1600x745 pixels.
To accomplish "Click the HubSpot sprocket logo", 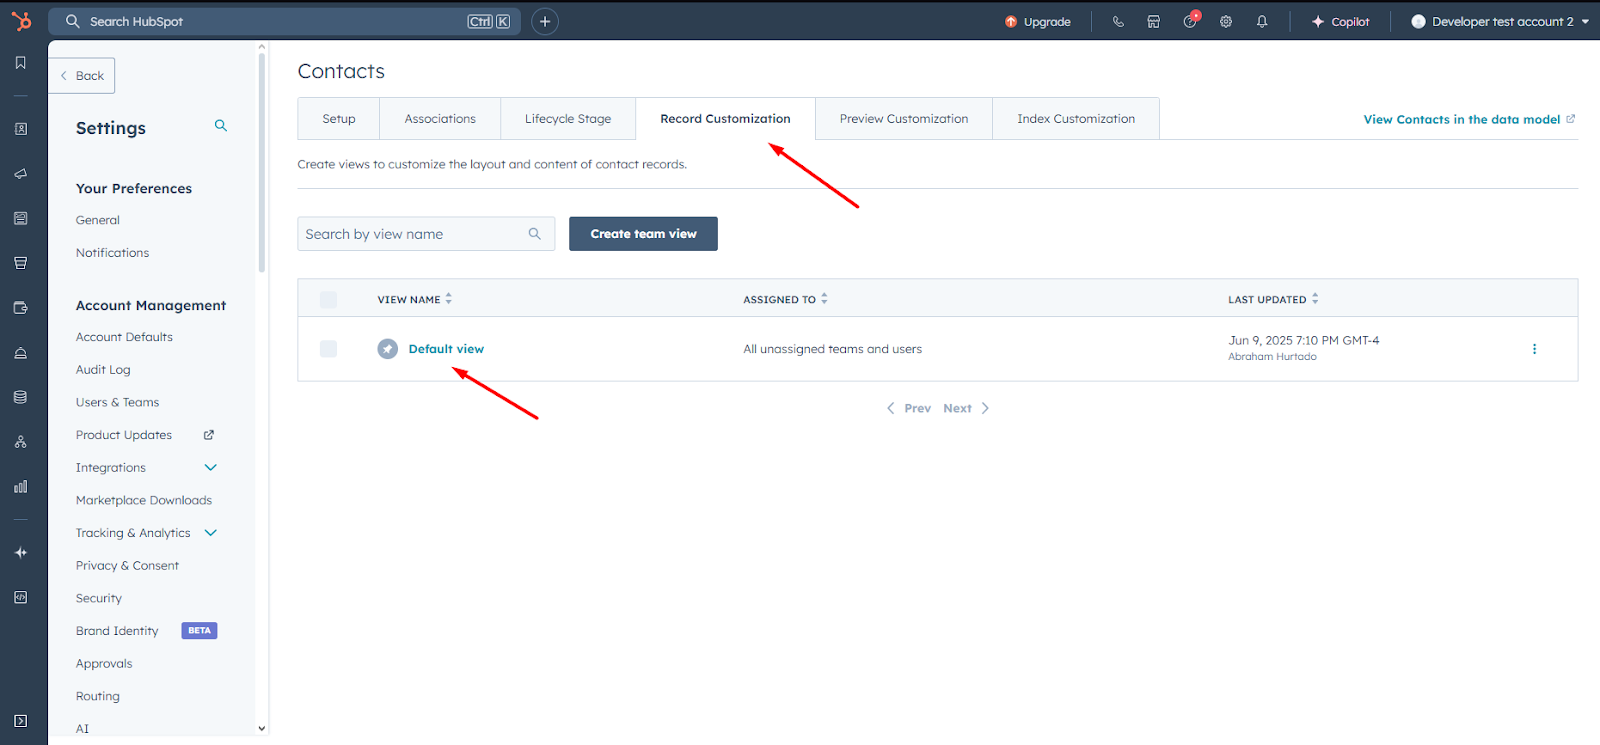I will (x=21, y=21).
